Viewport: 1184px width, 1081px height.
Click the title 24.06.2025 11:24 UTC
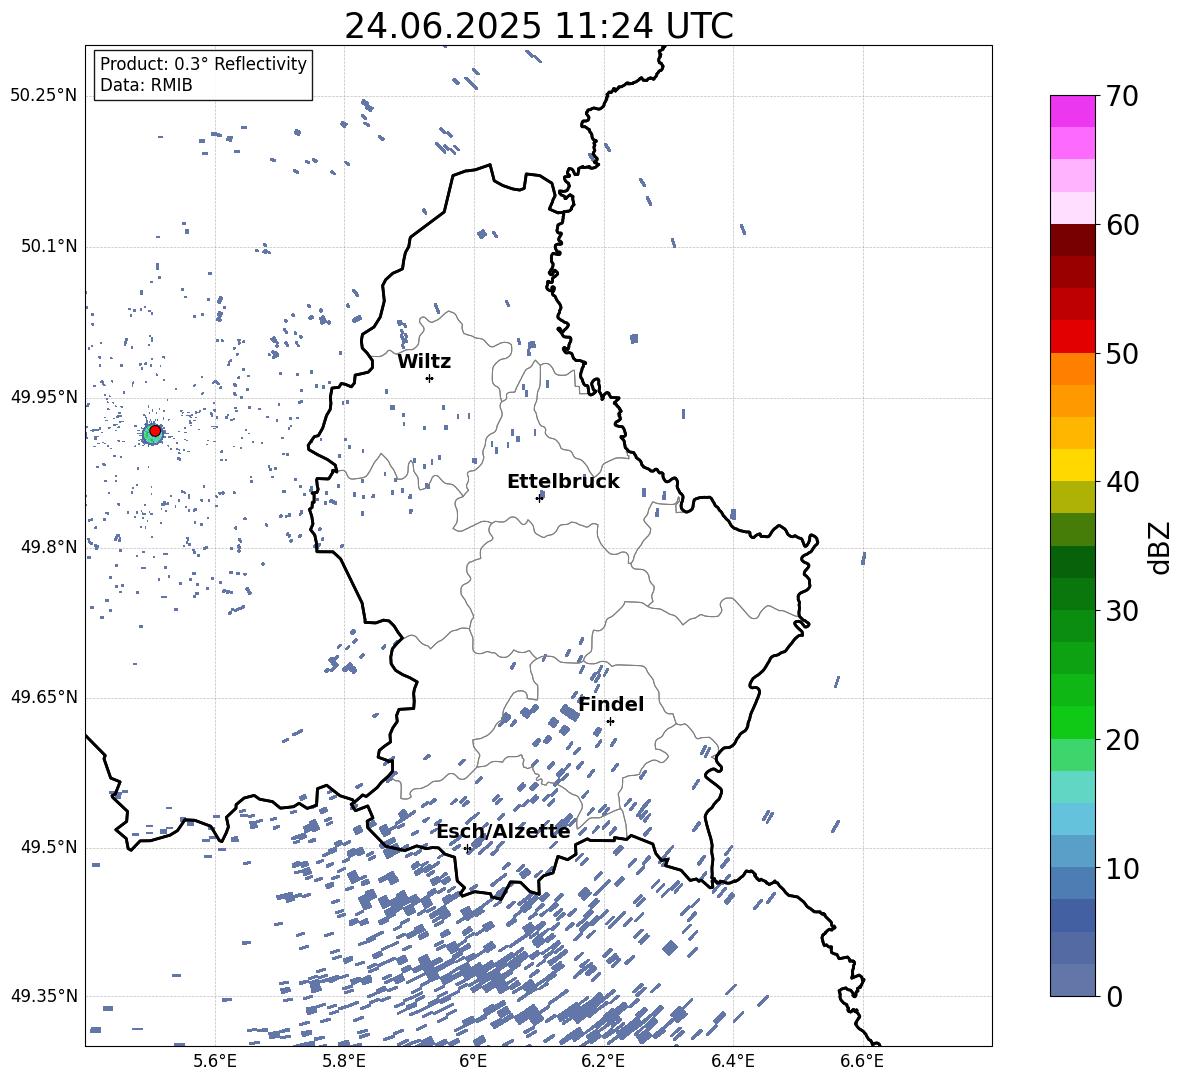539,26
